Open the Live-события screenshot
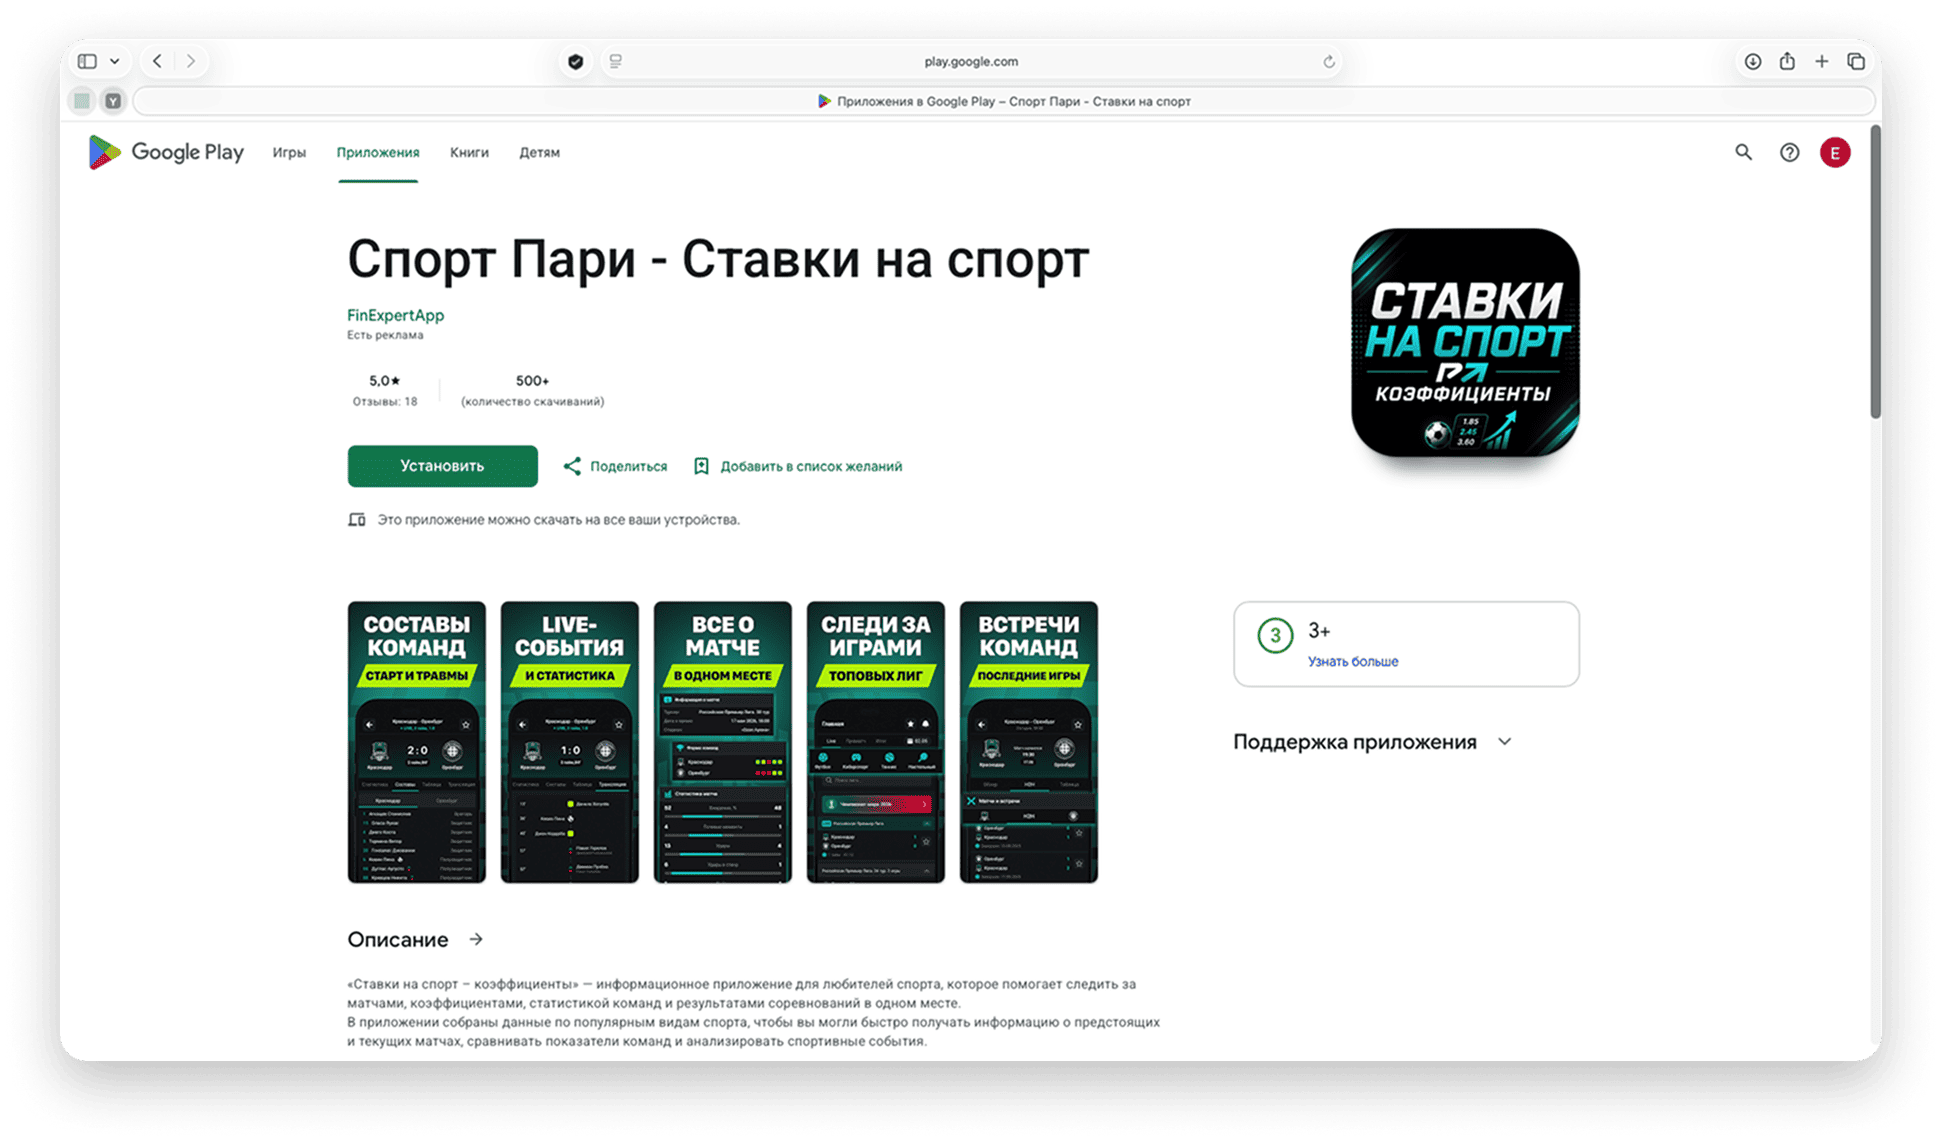The image size is (1942, 1142). 569,742
